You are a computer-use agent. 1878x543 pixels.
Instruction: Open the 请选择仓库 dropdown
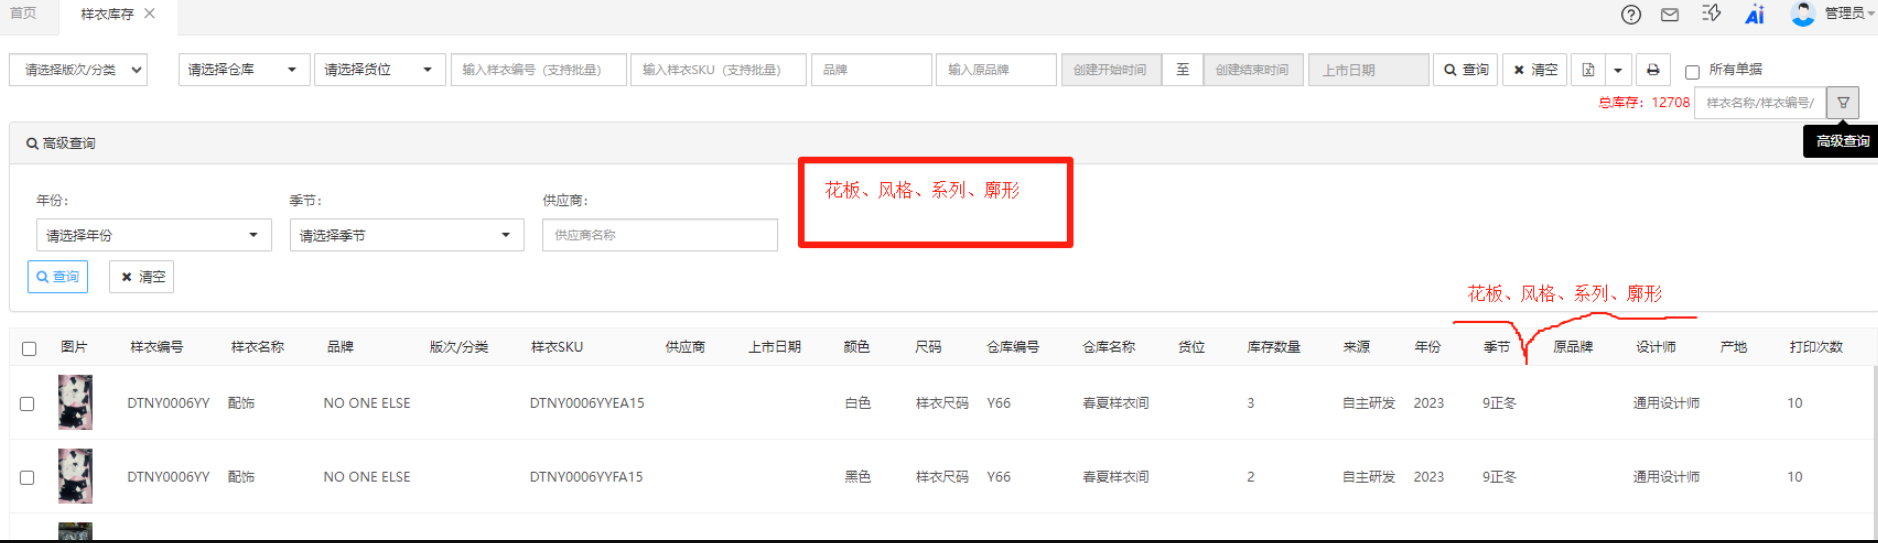(x=243, y=70)
